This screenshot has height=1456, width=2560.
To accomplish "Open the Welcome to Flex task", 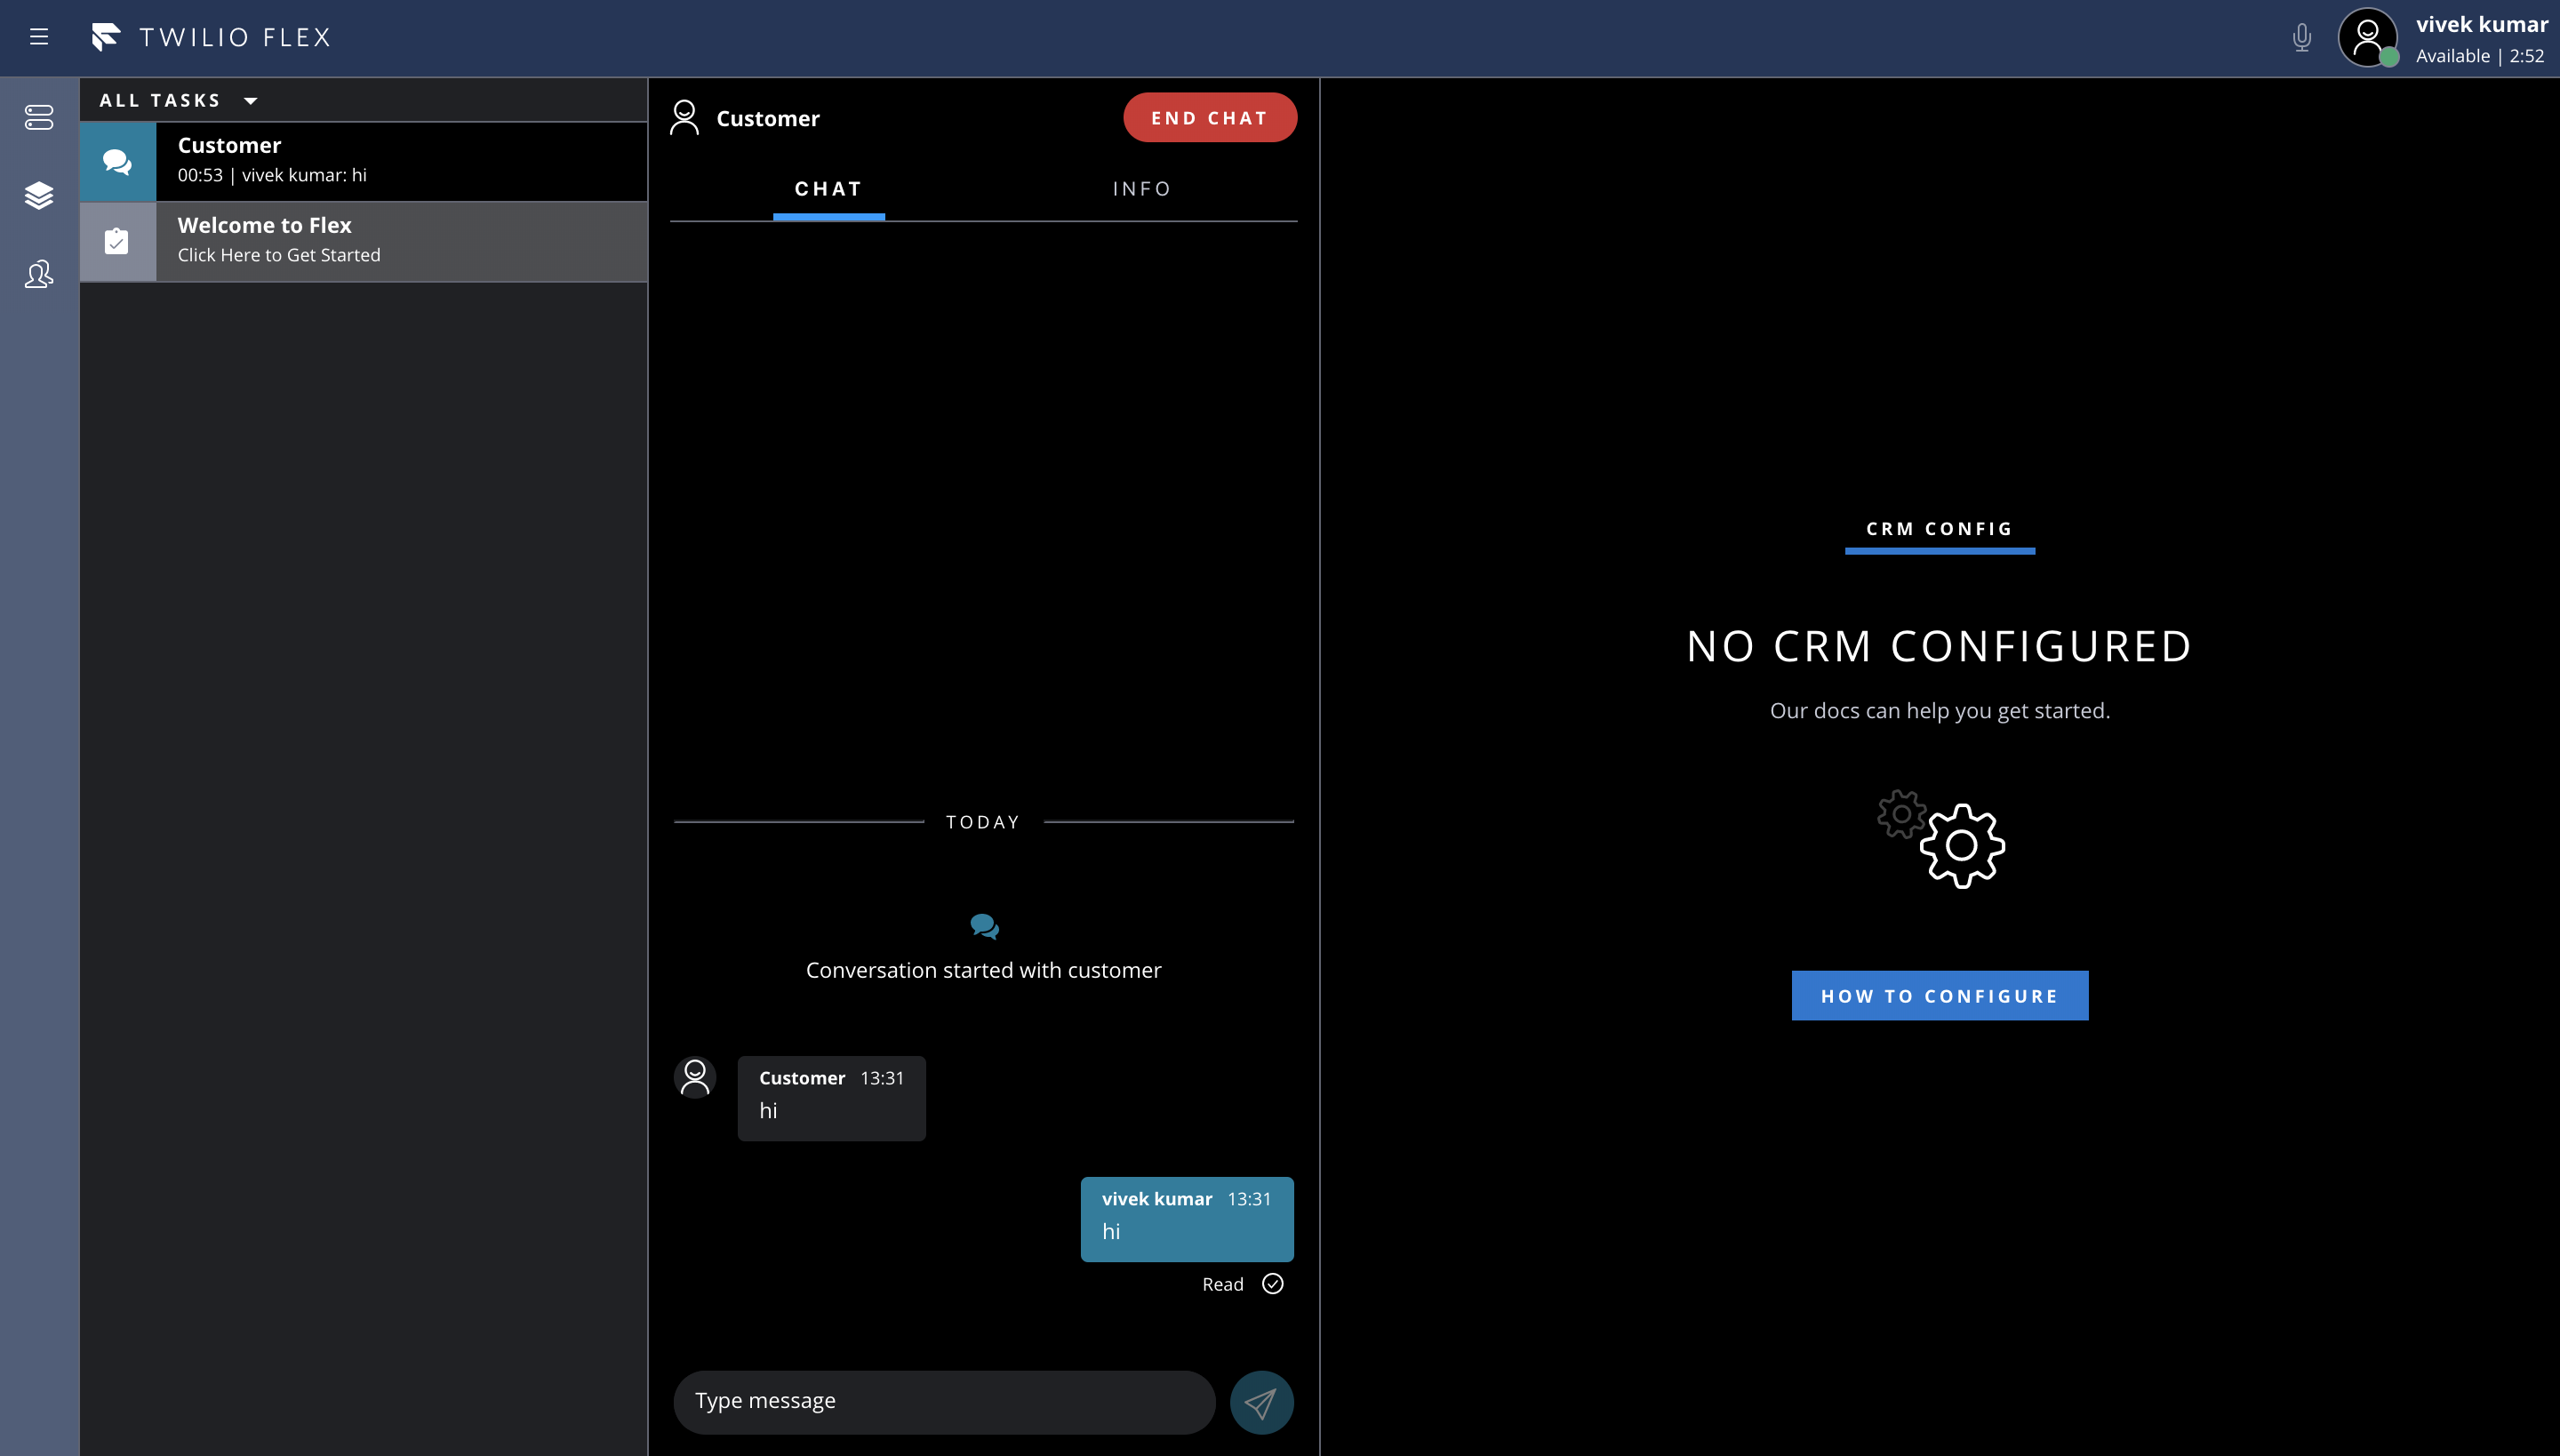I will [x=364, y=242].
